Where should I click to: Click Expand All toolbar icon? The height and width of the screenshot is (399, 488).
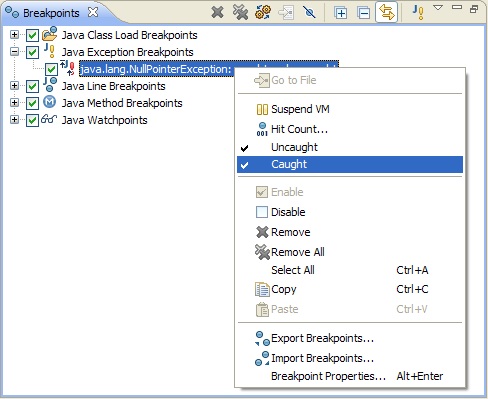[x=340, y=13]
